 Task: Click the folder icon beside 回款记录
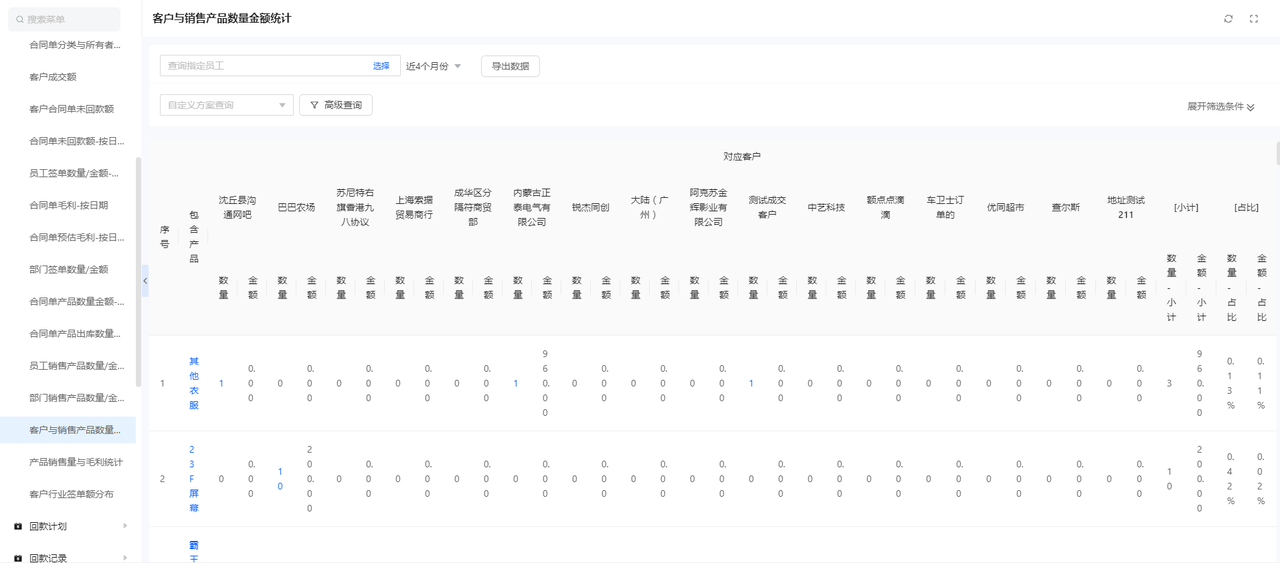[x=18, y=558]
